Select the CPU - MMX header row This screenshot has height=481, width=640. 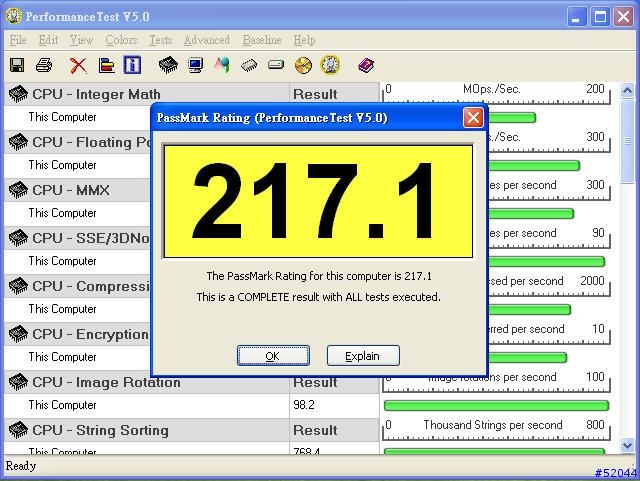pos(77,190)
